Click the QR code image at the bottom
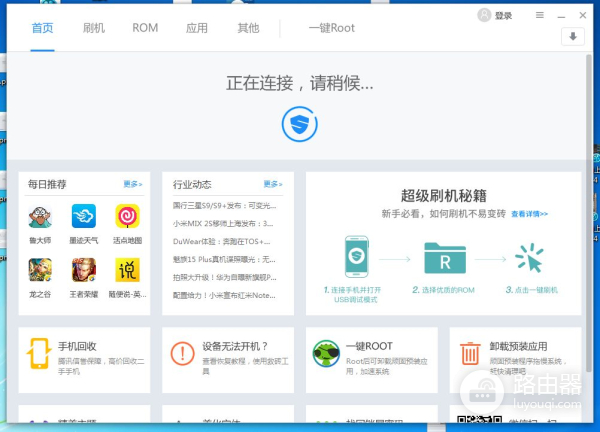 [479, 419]
